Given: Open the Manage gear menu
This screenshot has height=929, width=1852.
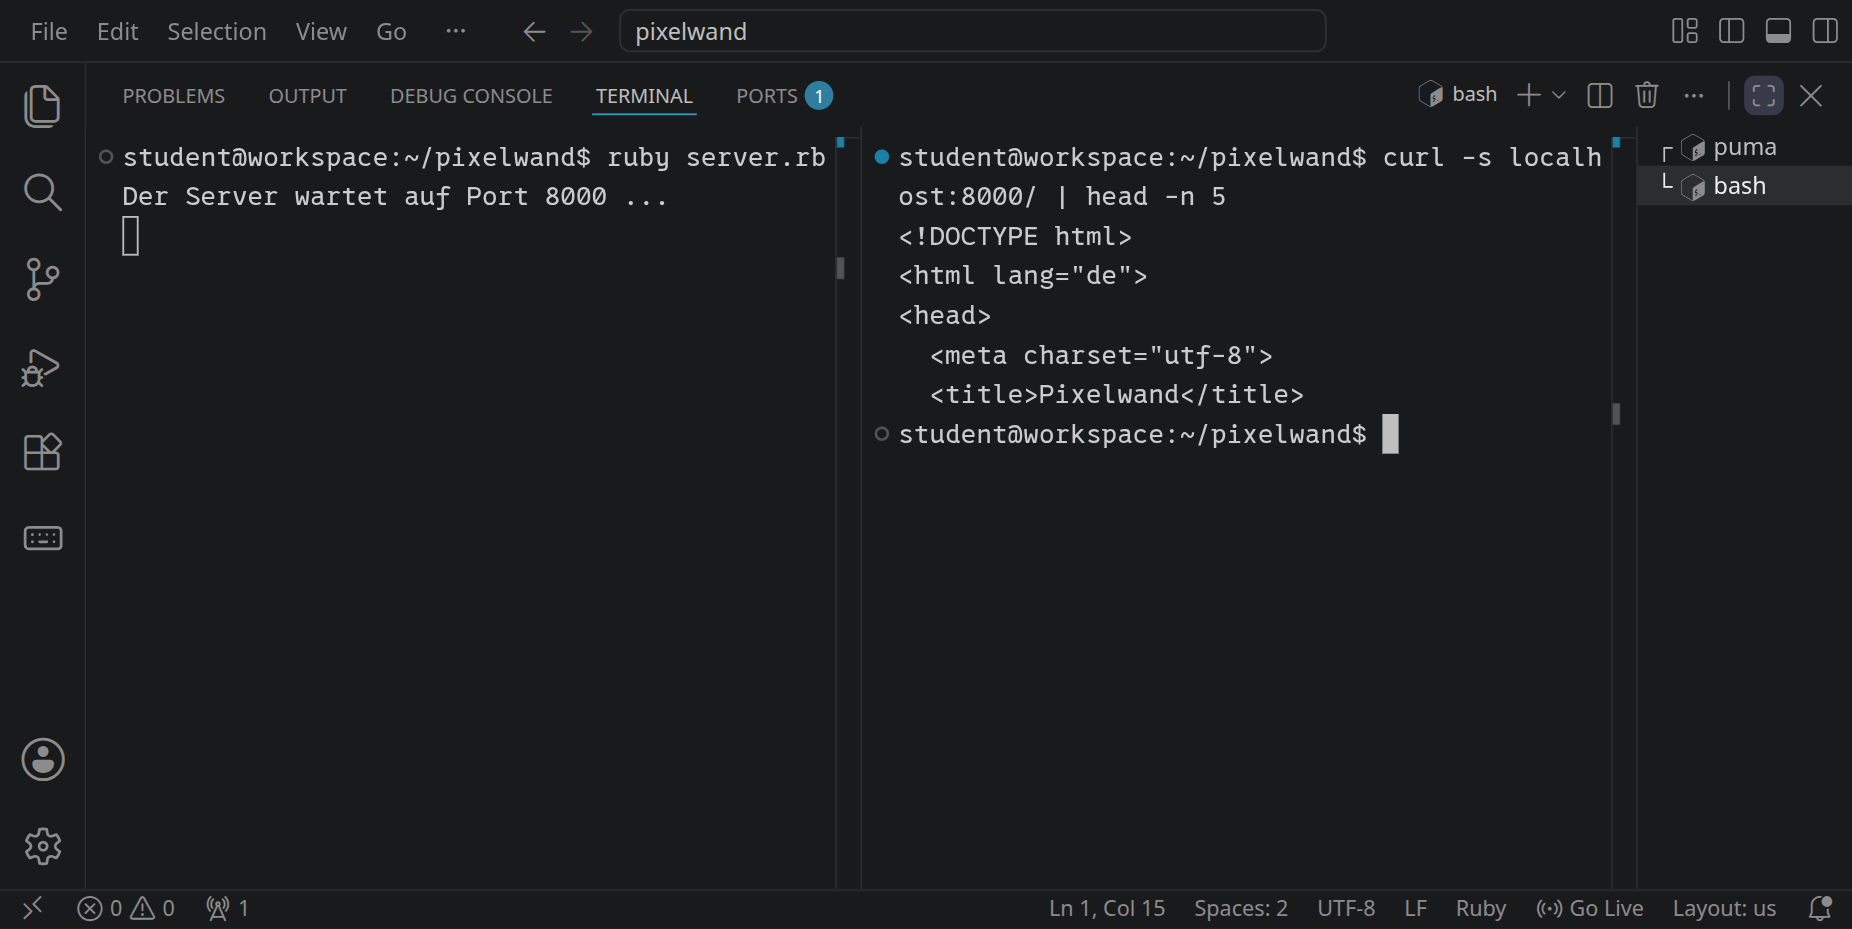Looking at the screenshot, I should pyautogui.click(x=43, y=846).
